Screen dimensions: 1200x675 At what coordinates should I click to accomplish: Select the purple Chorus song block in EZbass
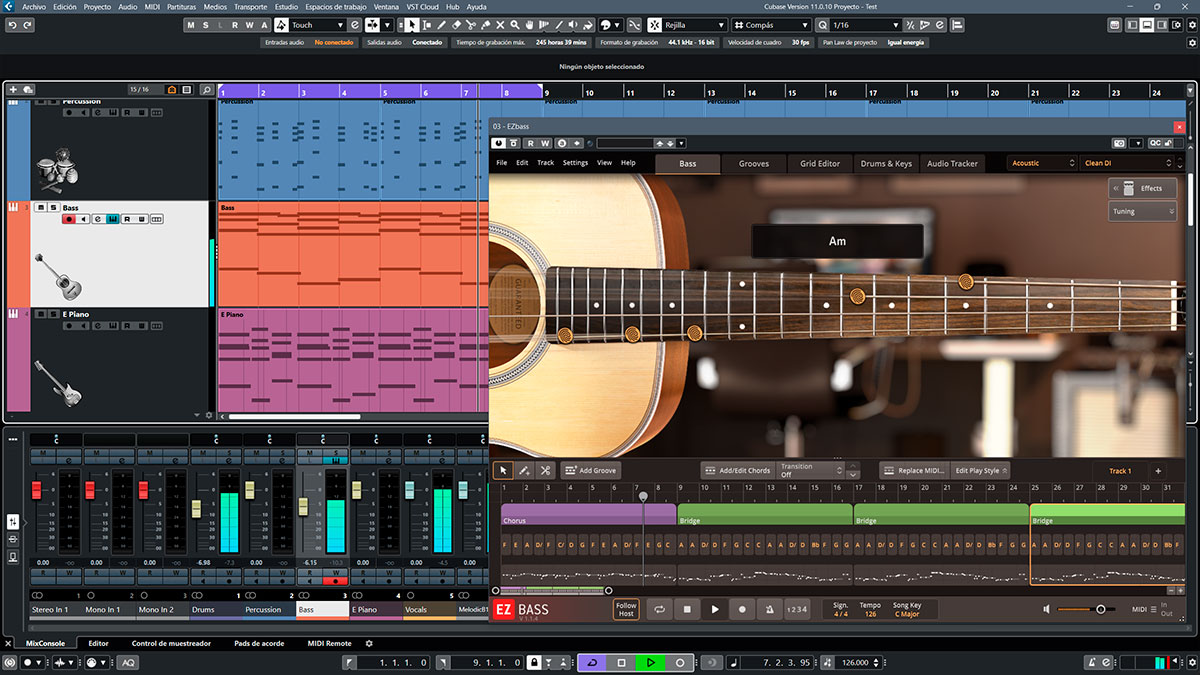pos(588,514)
